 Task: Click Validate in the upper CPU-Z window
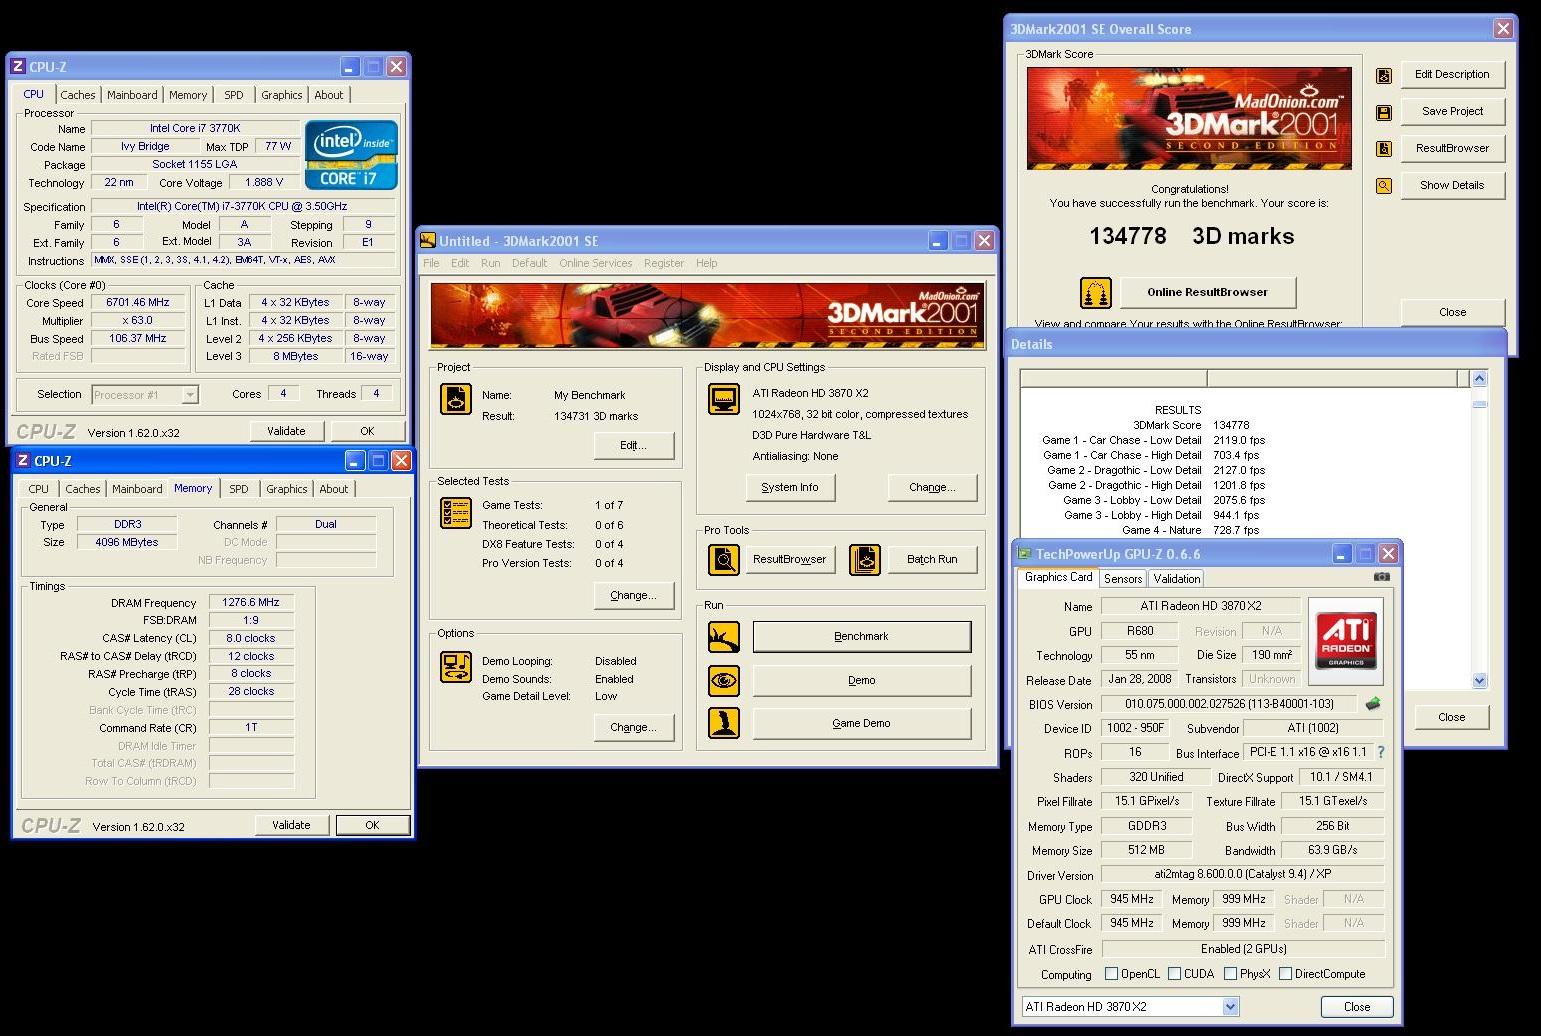286,431
